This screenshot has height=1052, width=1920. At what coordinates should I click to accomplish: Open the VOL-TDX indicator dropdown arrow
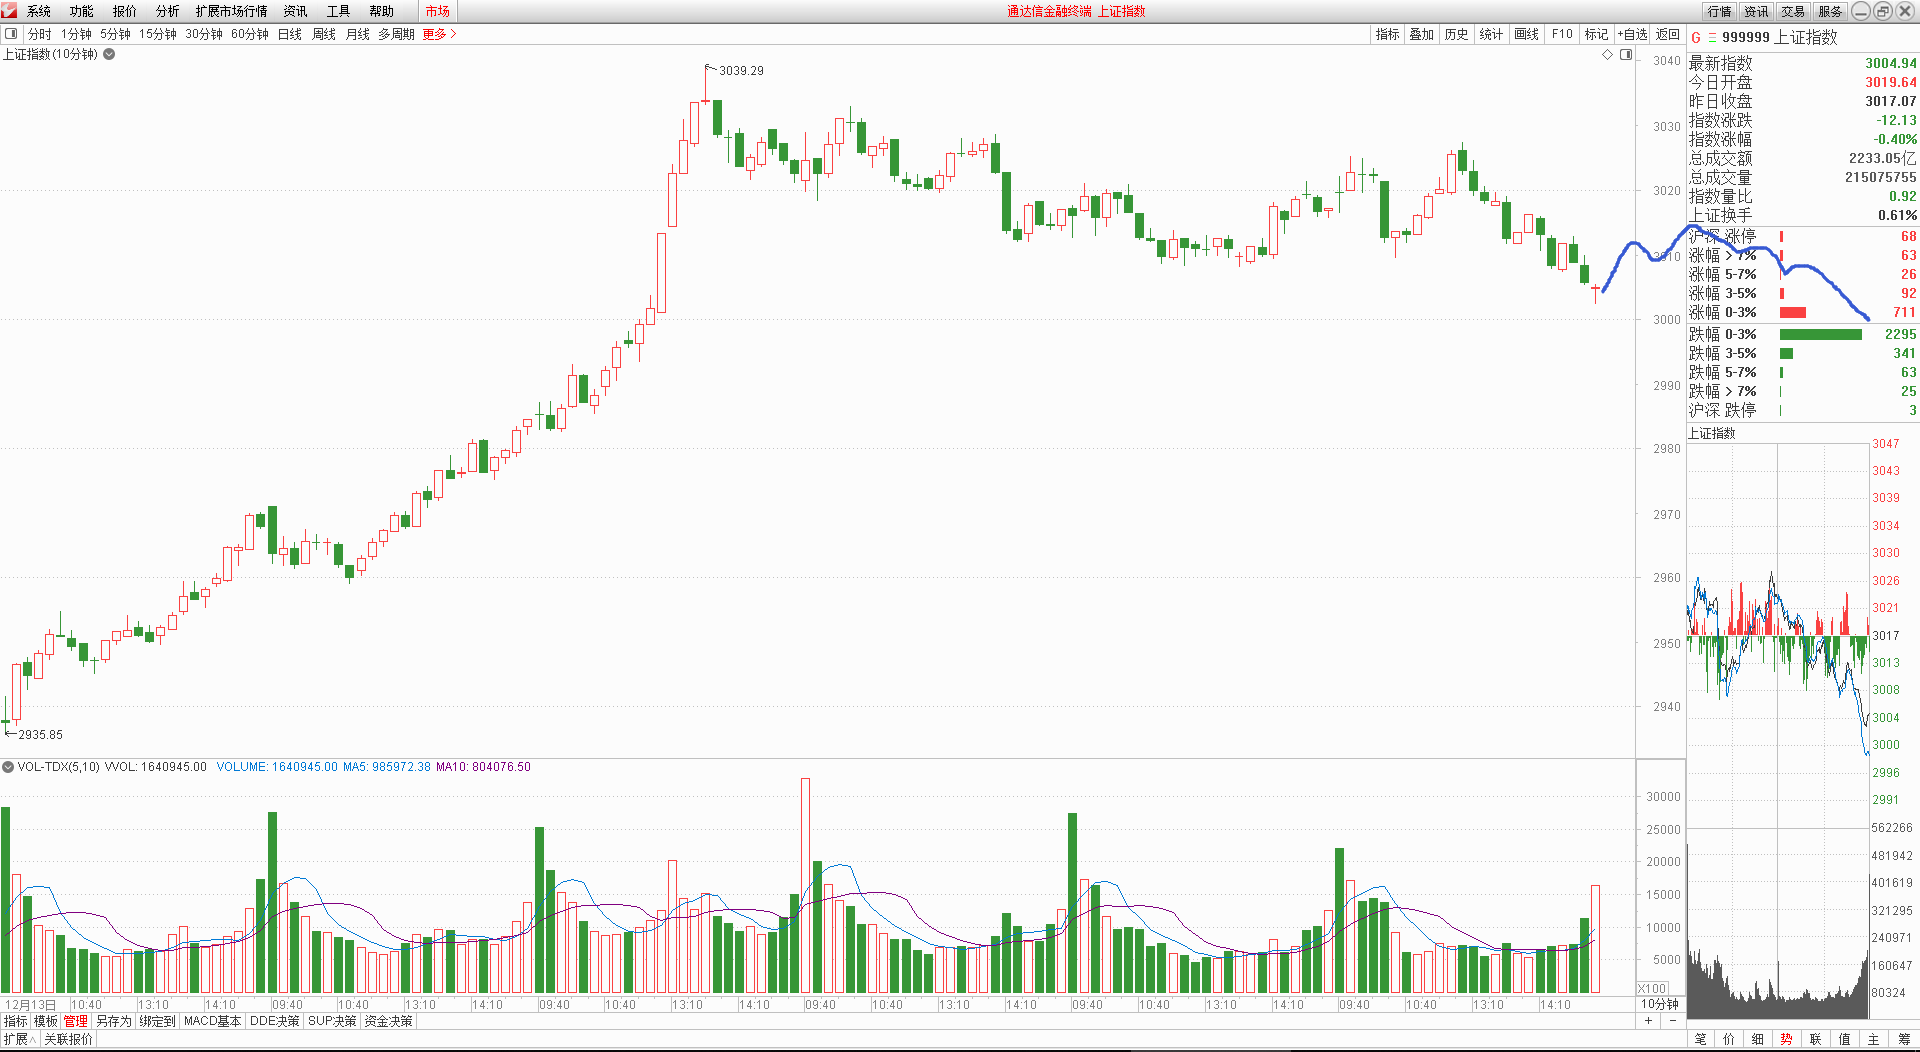pyautogui.click(x=8, y=767)
